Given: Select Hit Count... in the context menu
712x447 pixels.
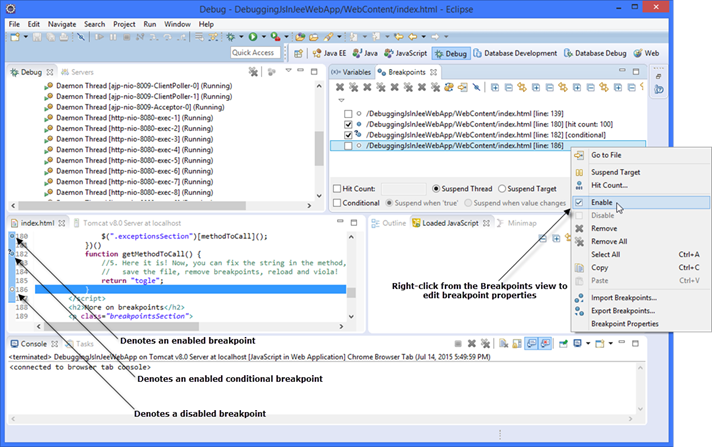Looking at the screenshot, I should [x=609, y=185].
